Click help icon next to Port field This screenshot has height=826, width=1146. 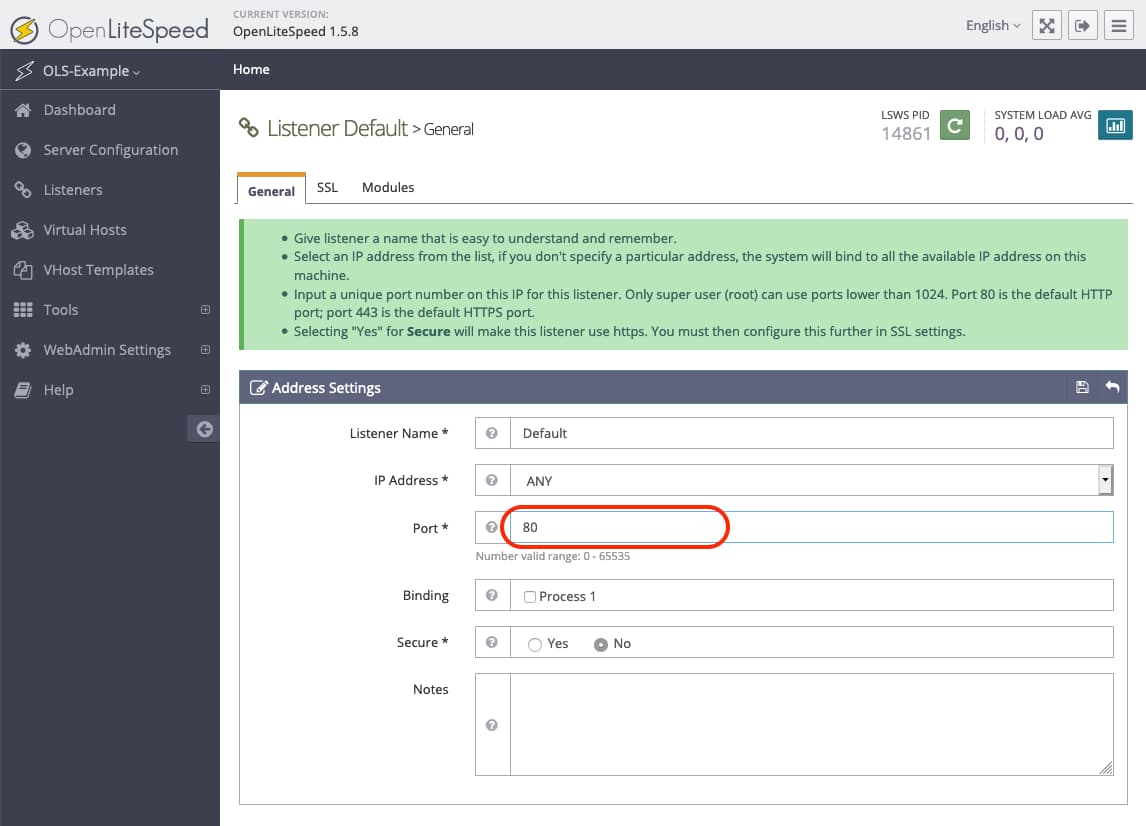tap(492, 527)
